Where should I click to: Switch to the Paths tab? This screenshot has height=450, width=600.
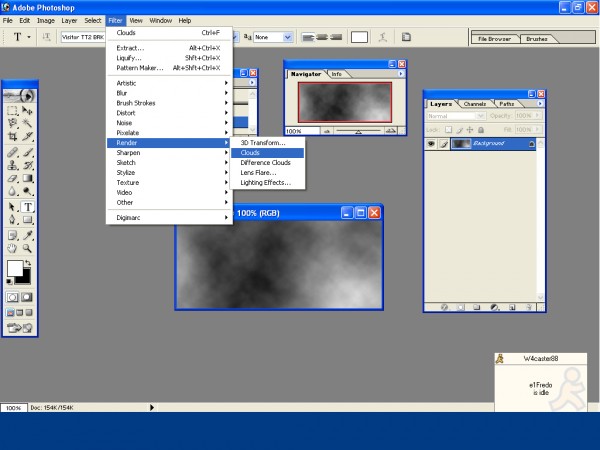[507, 104]
